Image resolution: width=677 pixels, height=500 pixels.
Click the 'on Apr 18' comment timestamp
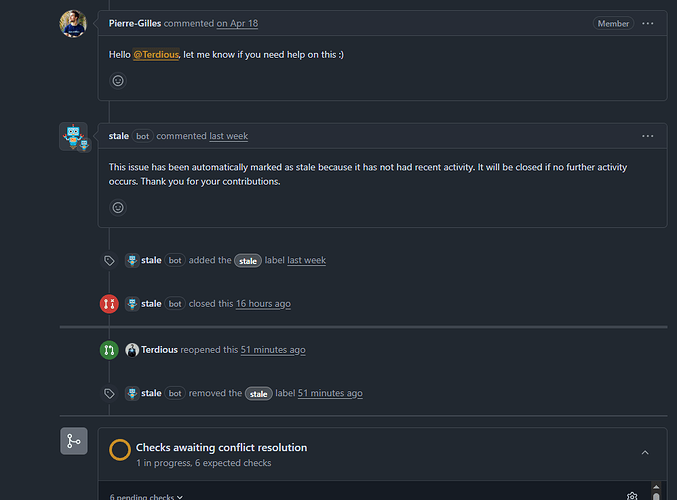pos(236,23)
